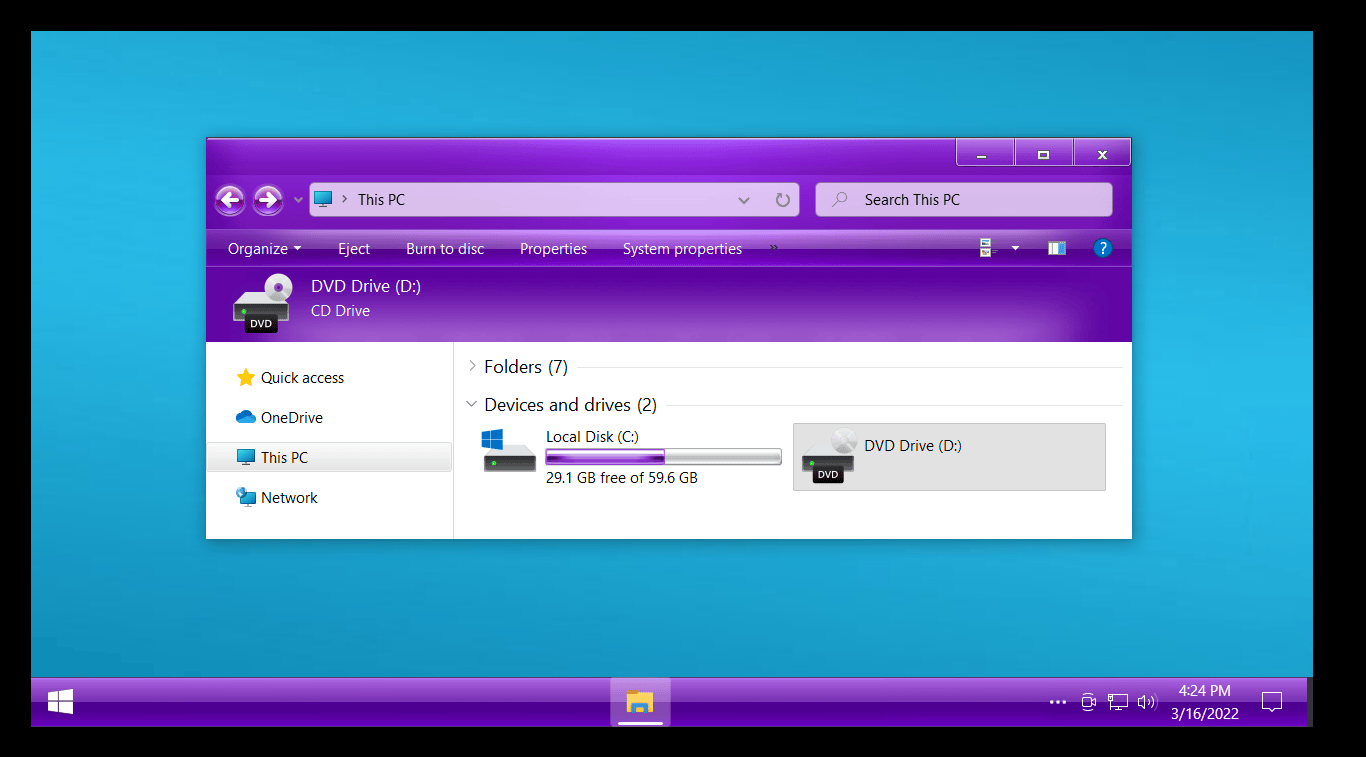Select Local Disk (C:) usage bar
The width and height of the screenshot is (1366, 757).
[663, 457]
